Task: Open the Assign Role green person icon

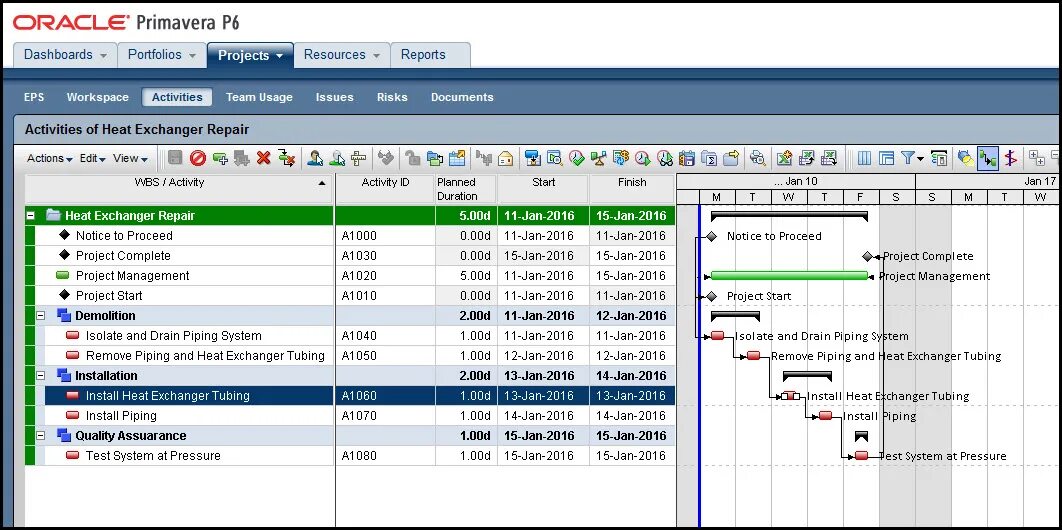Action: tap(337, 158)
